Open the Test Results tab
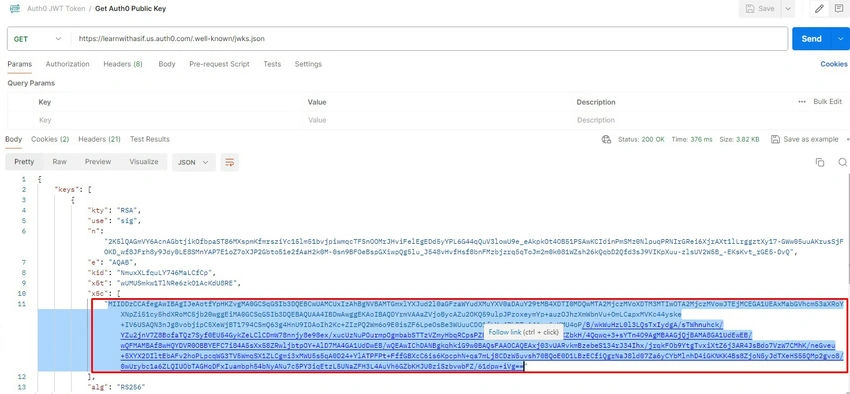 pos(150,139)
